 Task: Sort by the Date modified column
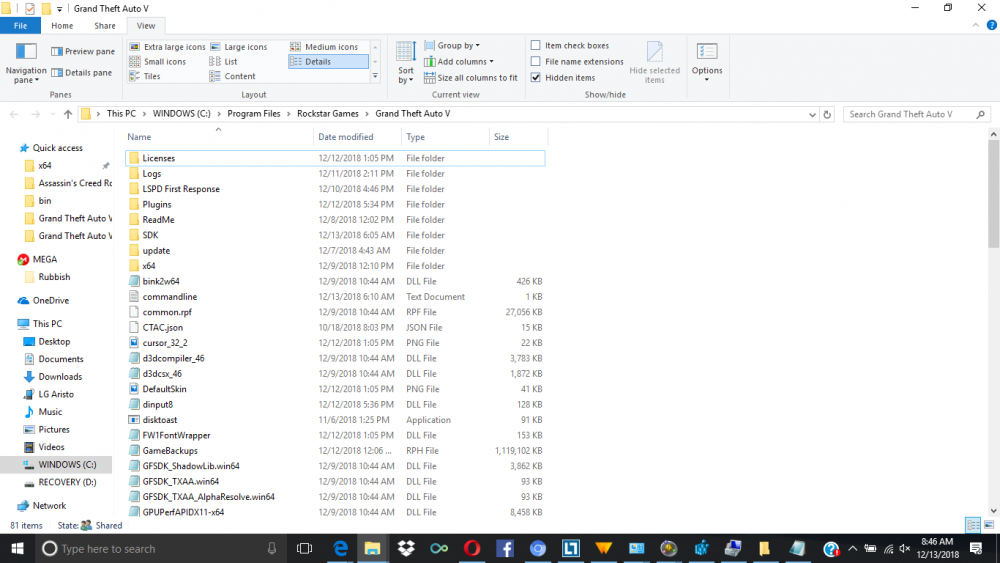pos(357,136)
